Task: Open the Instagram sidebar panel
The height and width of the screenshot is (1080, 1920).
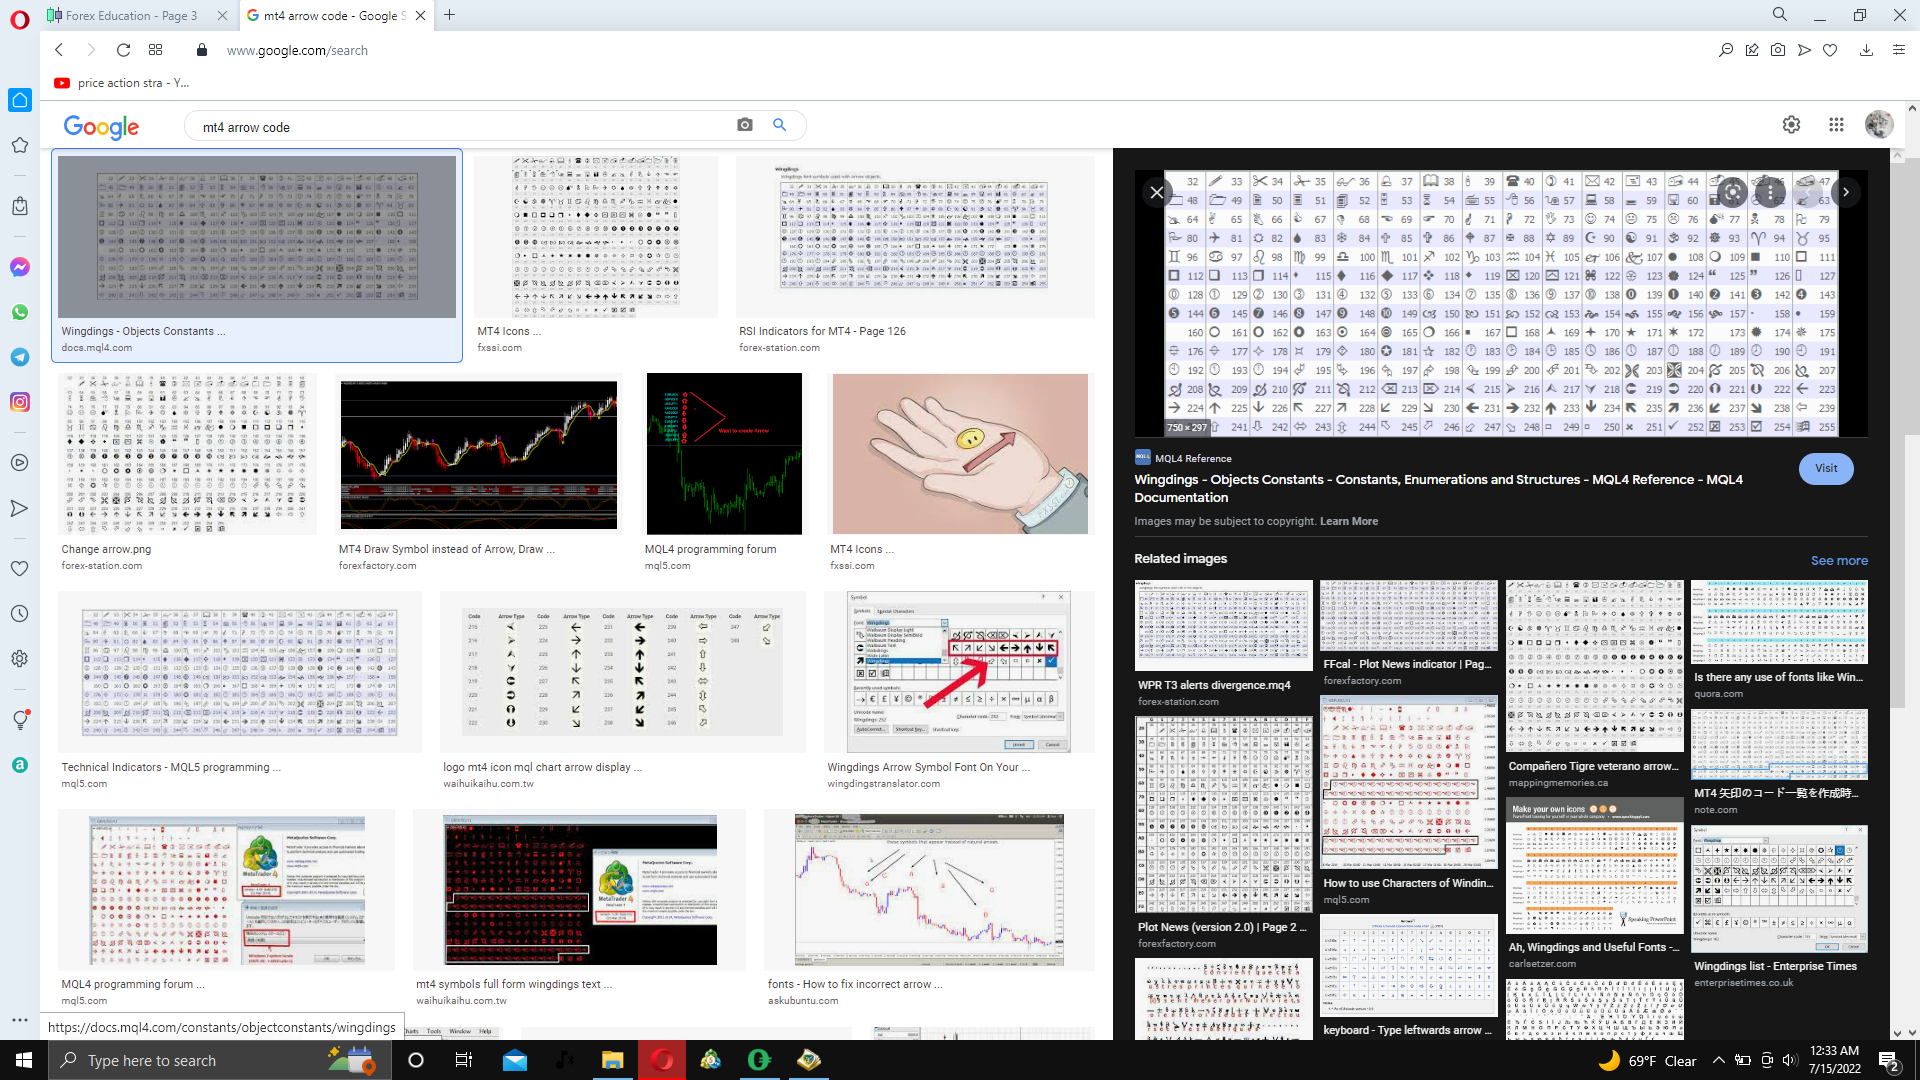Action: point(19,402)
